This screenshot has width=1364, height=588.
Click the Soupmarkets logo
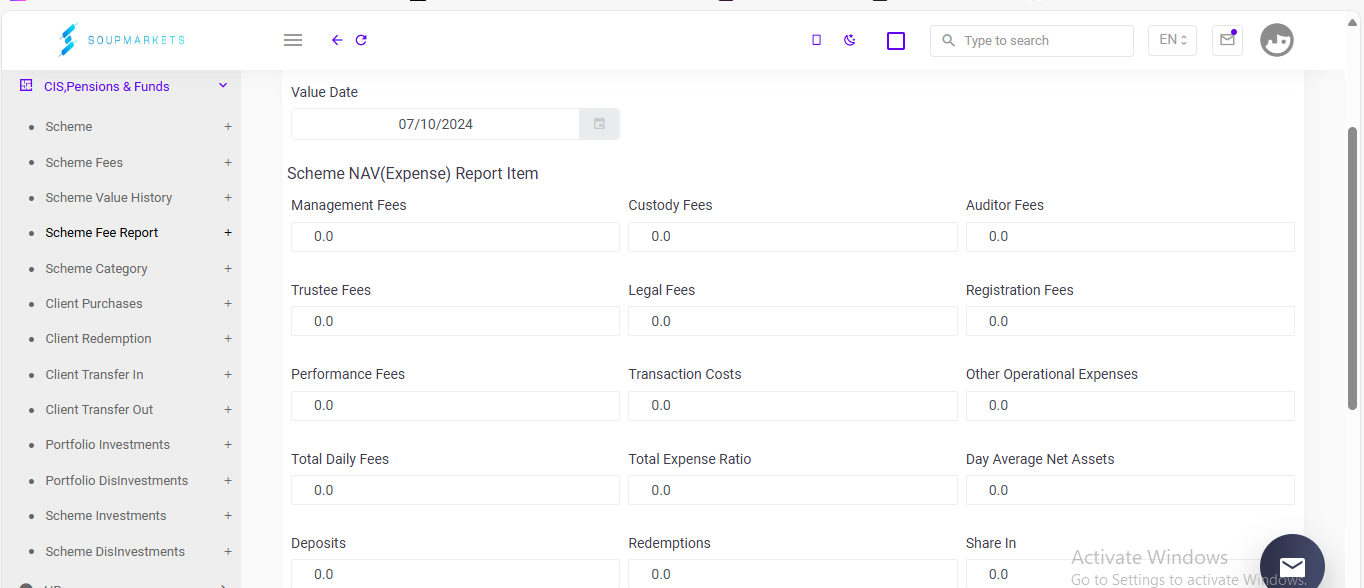tap(121, 40)
